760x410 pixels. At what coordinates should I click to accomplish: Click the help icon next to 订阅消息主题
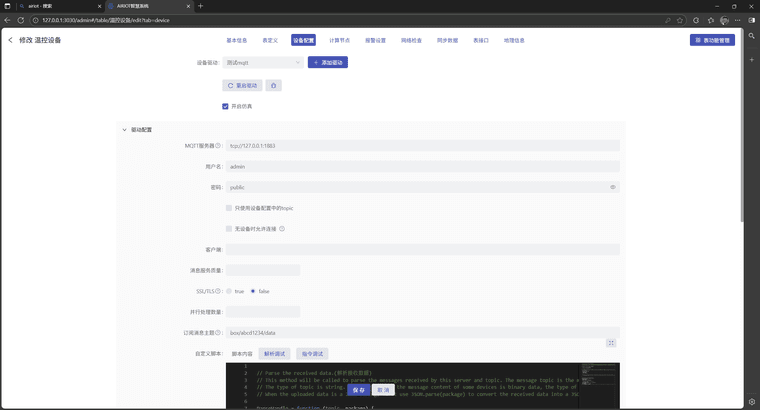tap(218, 333)
